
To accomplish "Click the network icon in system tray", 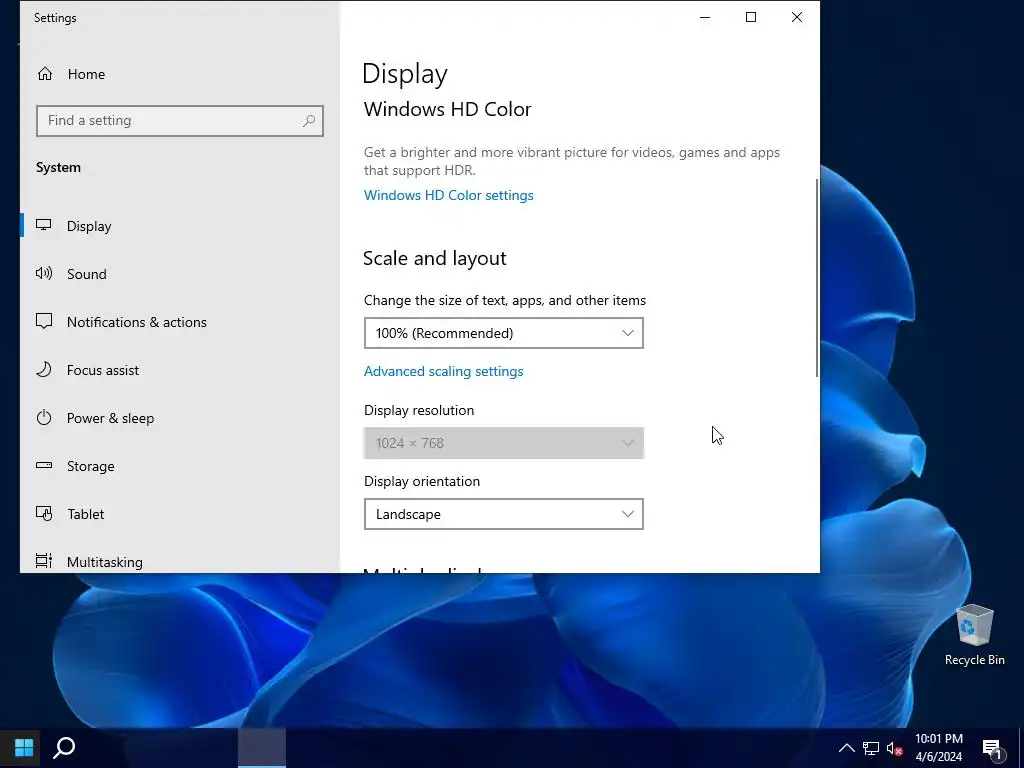I will (871, 748).
